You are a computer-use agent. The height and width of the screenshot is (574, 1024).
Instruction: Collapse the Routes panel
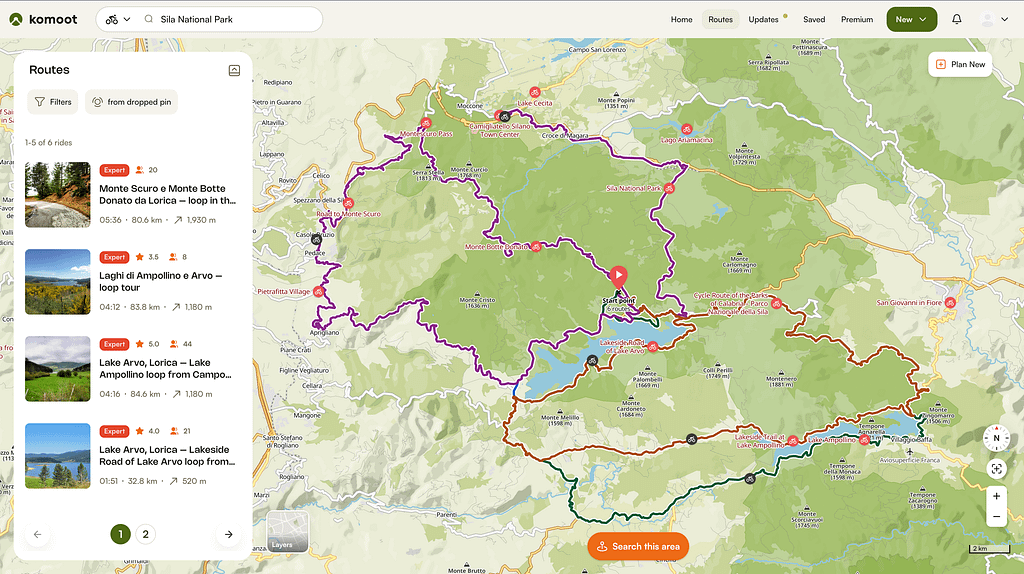tap(234, 70)
